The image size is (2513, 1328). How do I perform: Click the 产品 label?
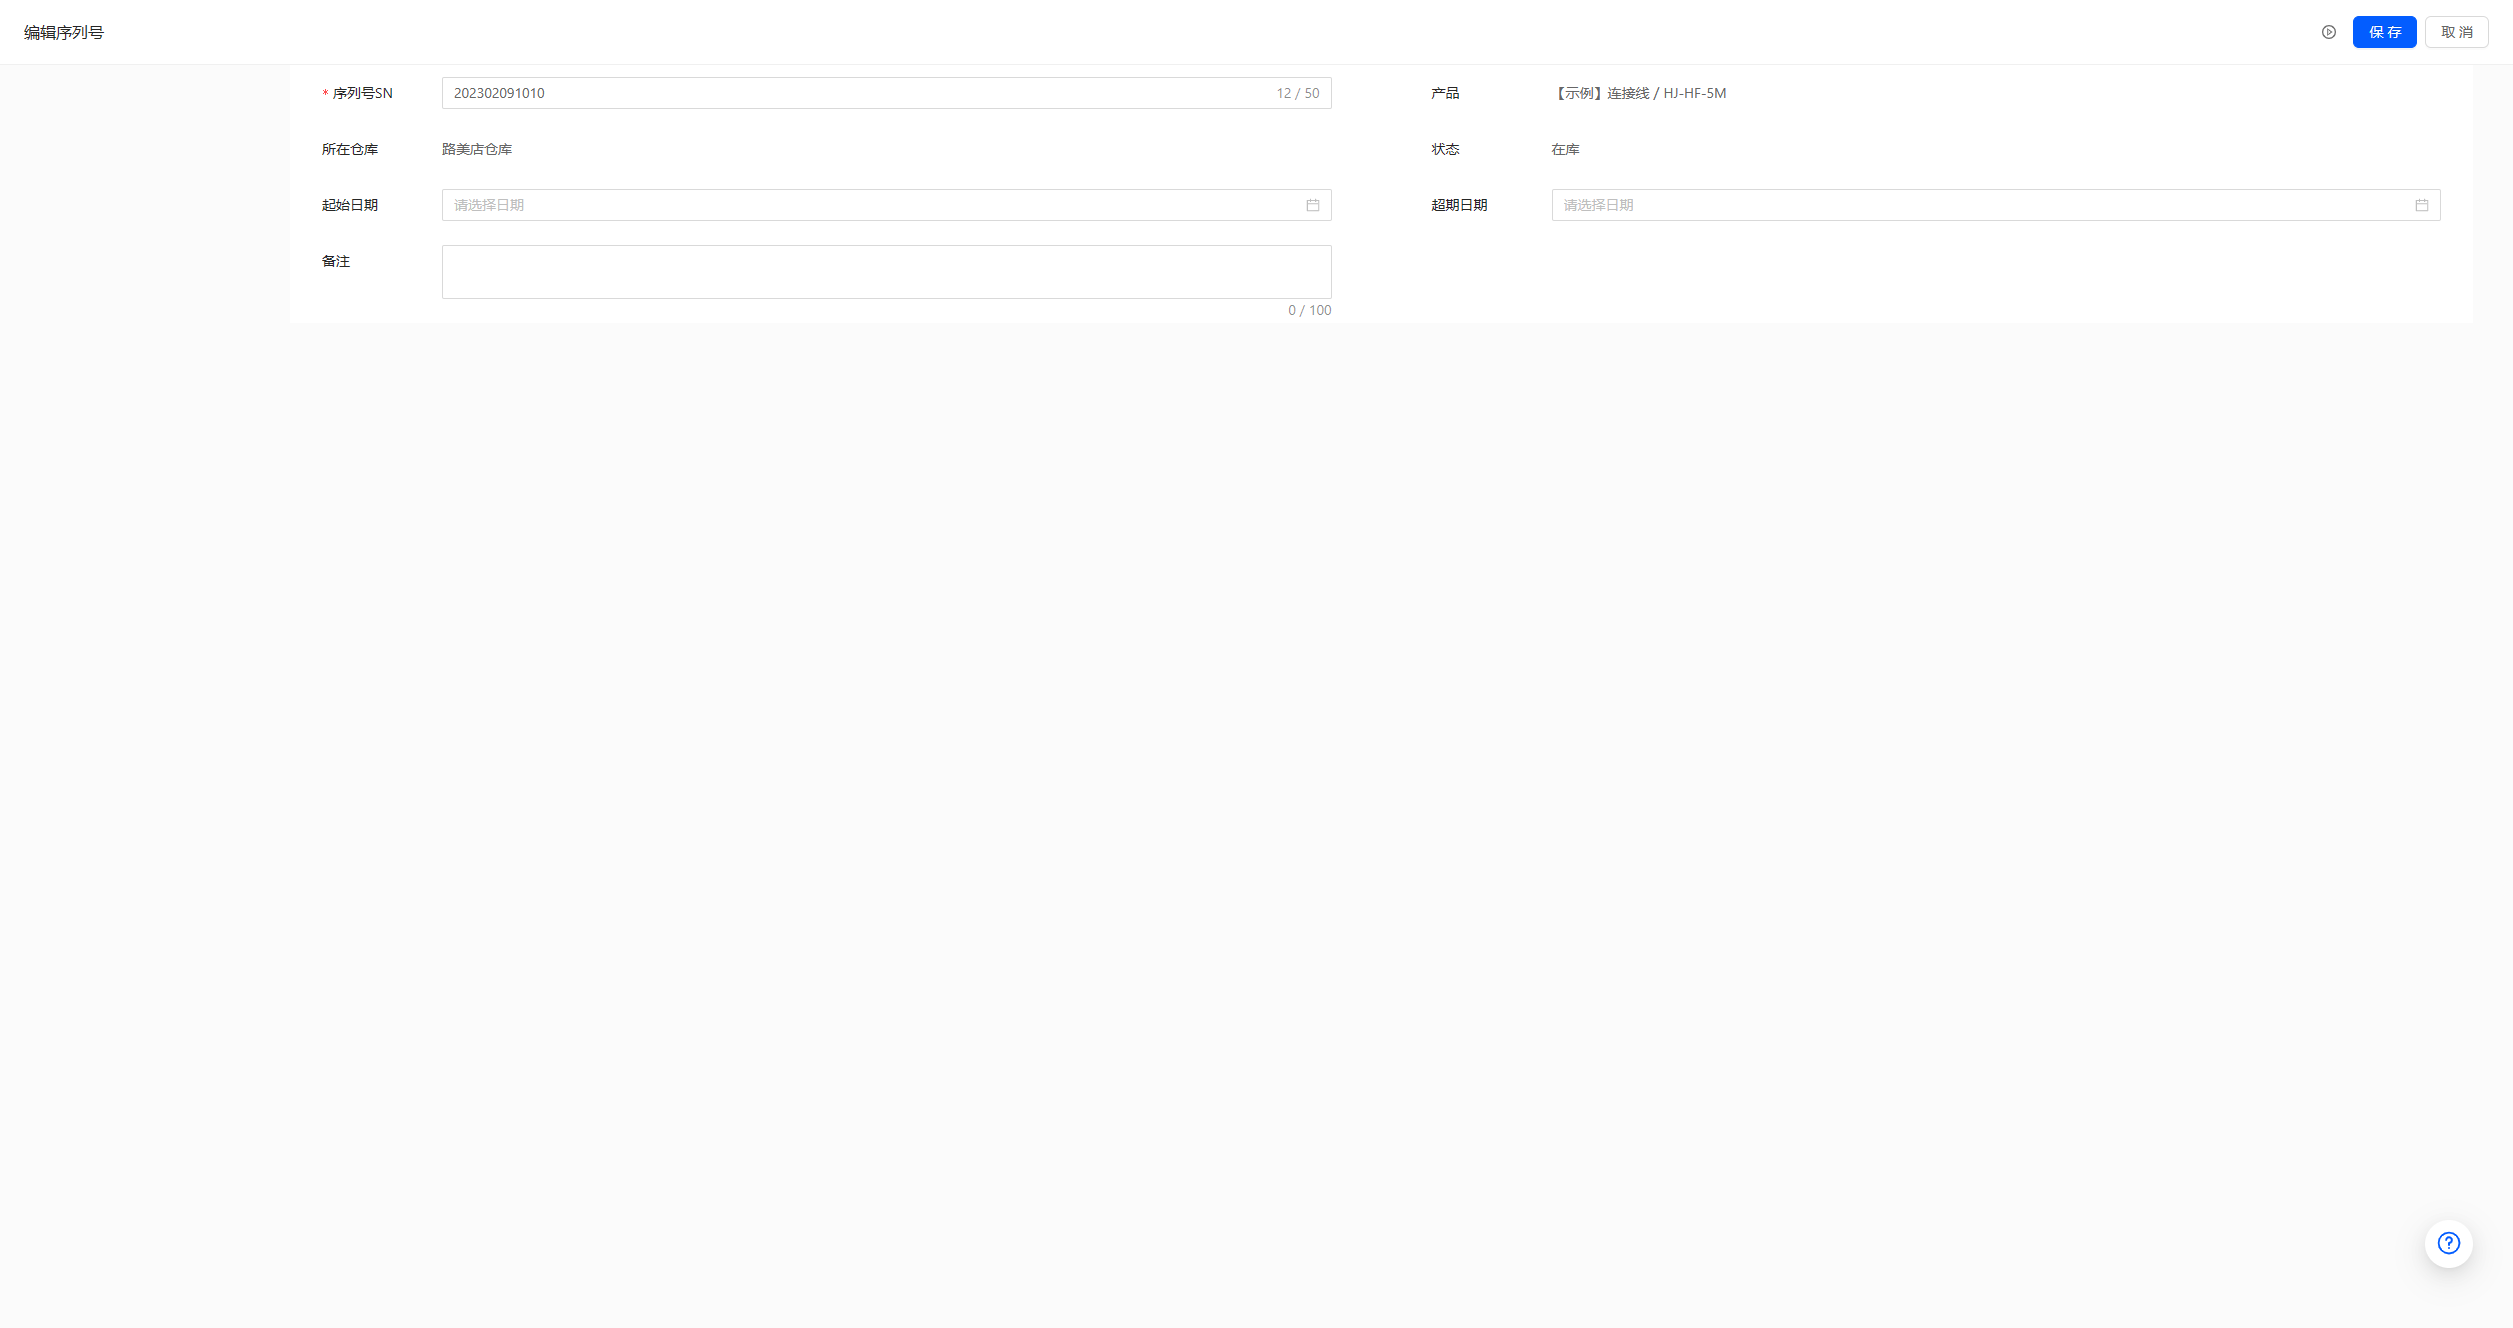[1445, 93]
